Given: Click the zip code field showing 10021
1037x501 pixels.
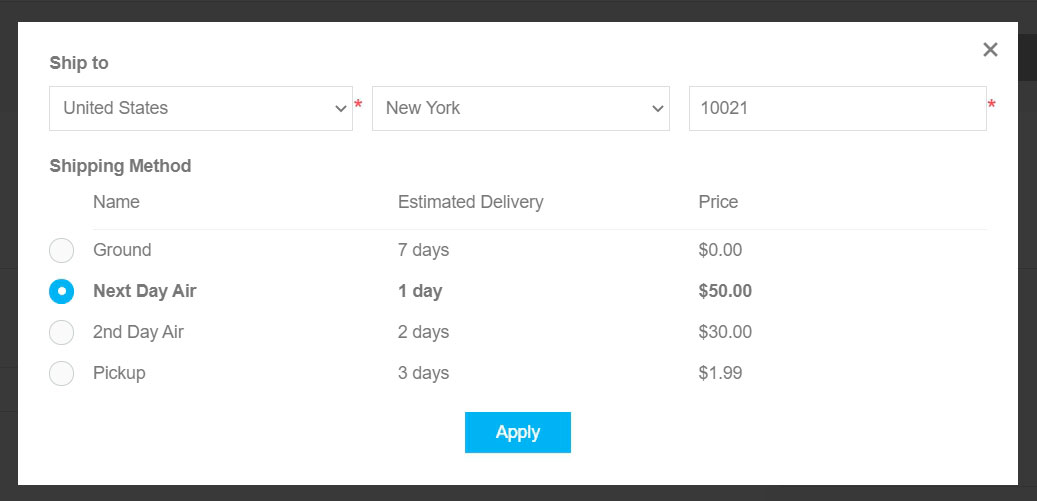Looking at the screenshot, I should [837, 108].
